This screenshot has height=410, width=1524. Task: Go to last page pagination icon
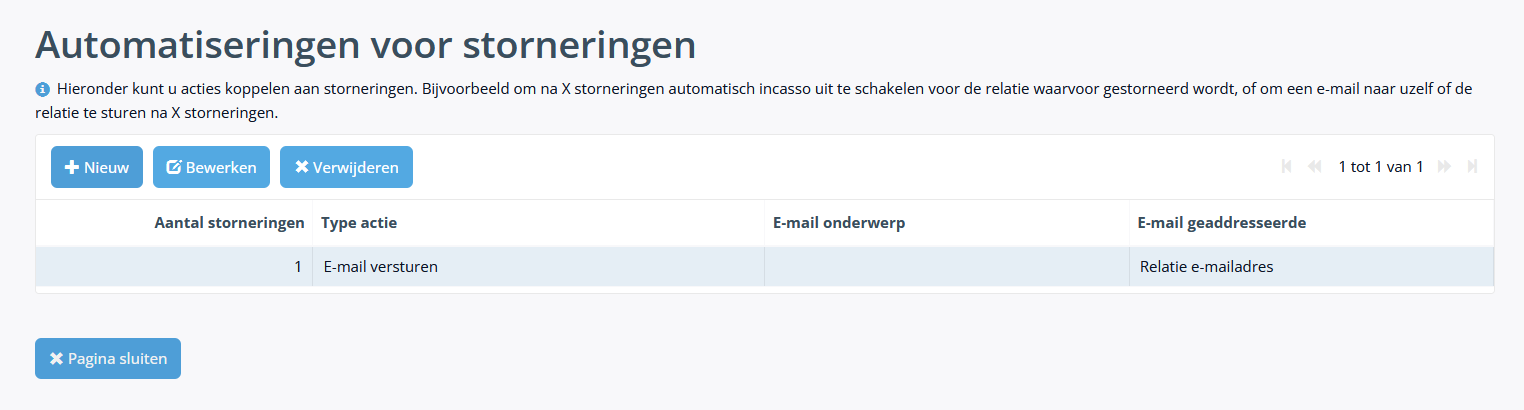click(x=1472, y=167)
